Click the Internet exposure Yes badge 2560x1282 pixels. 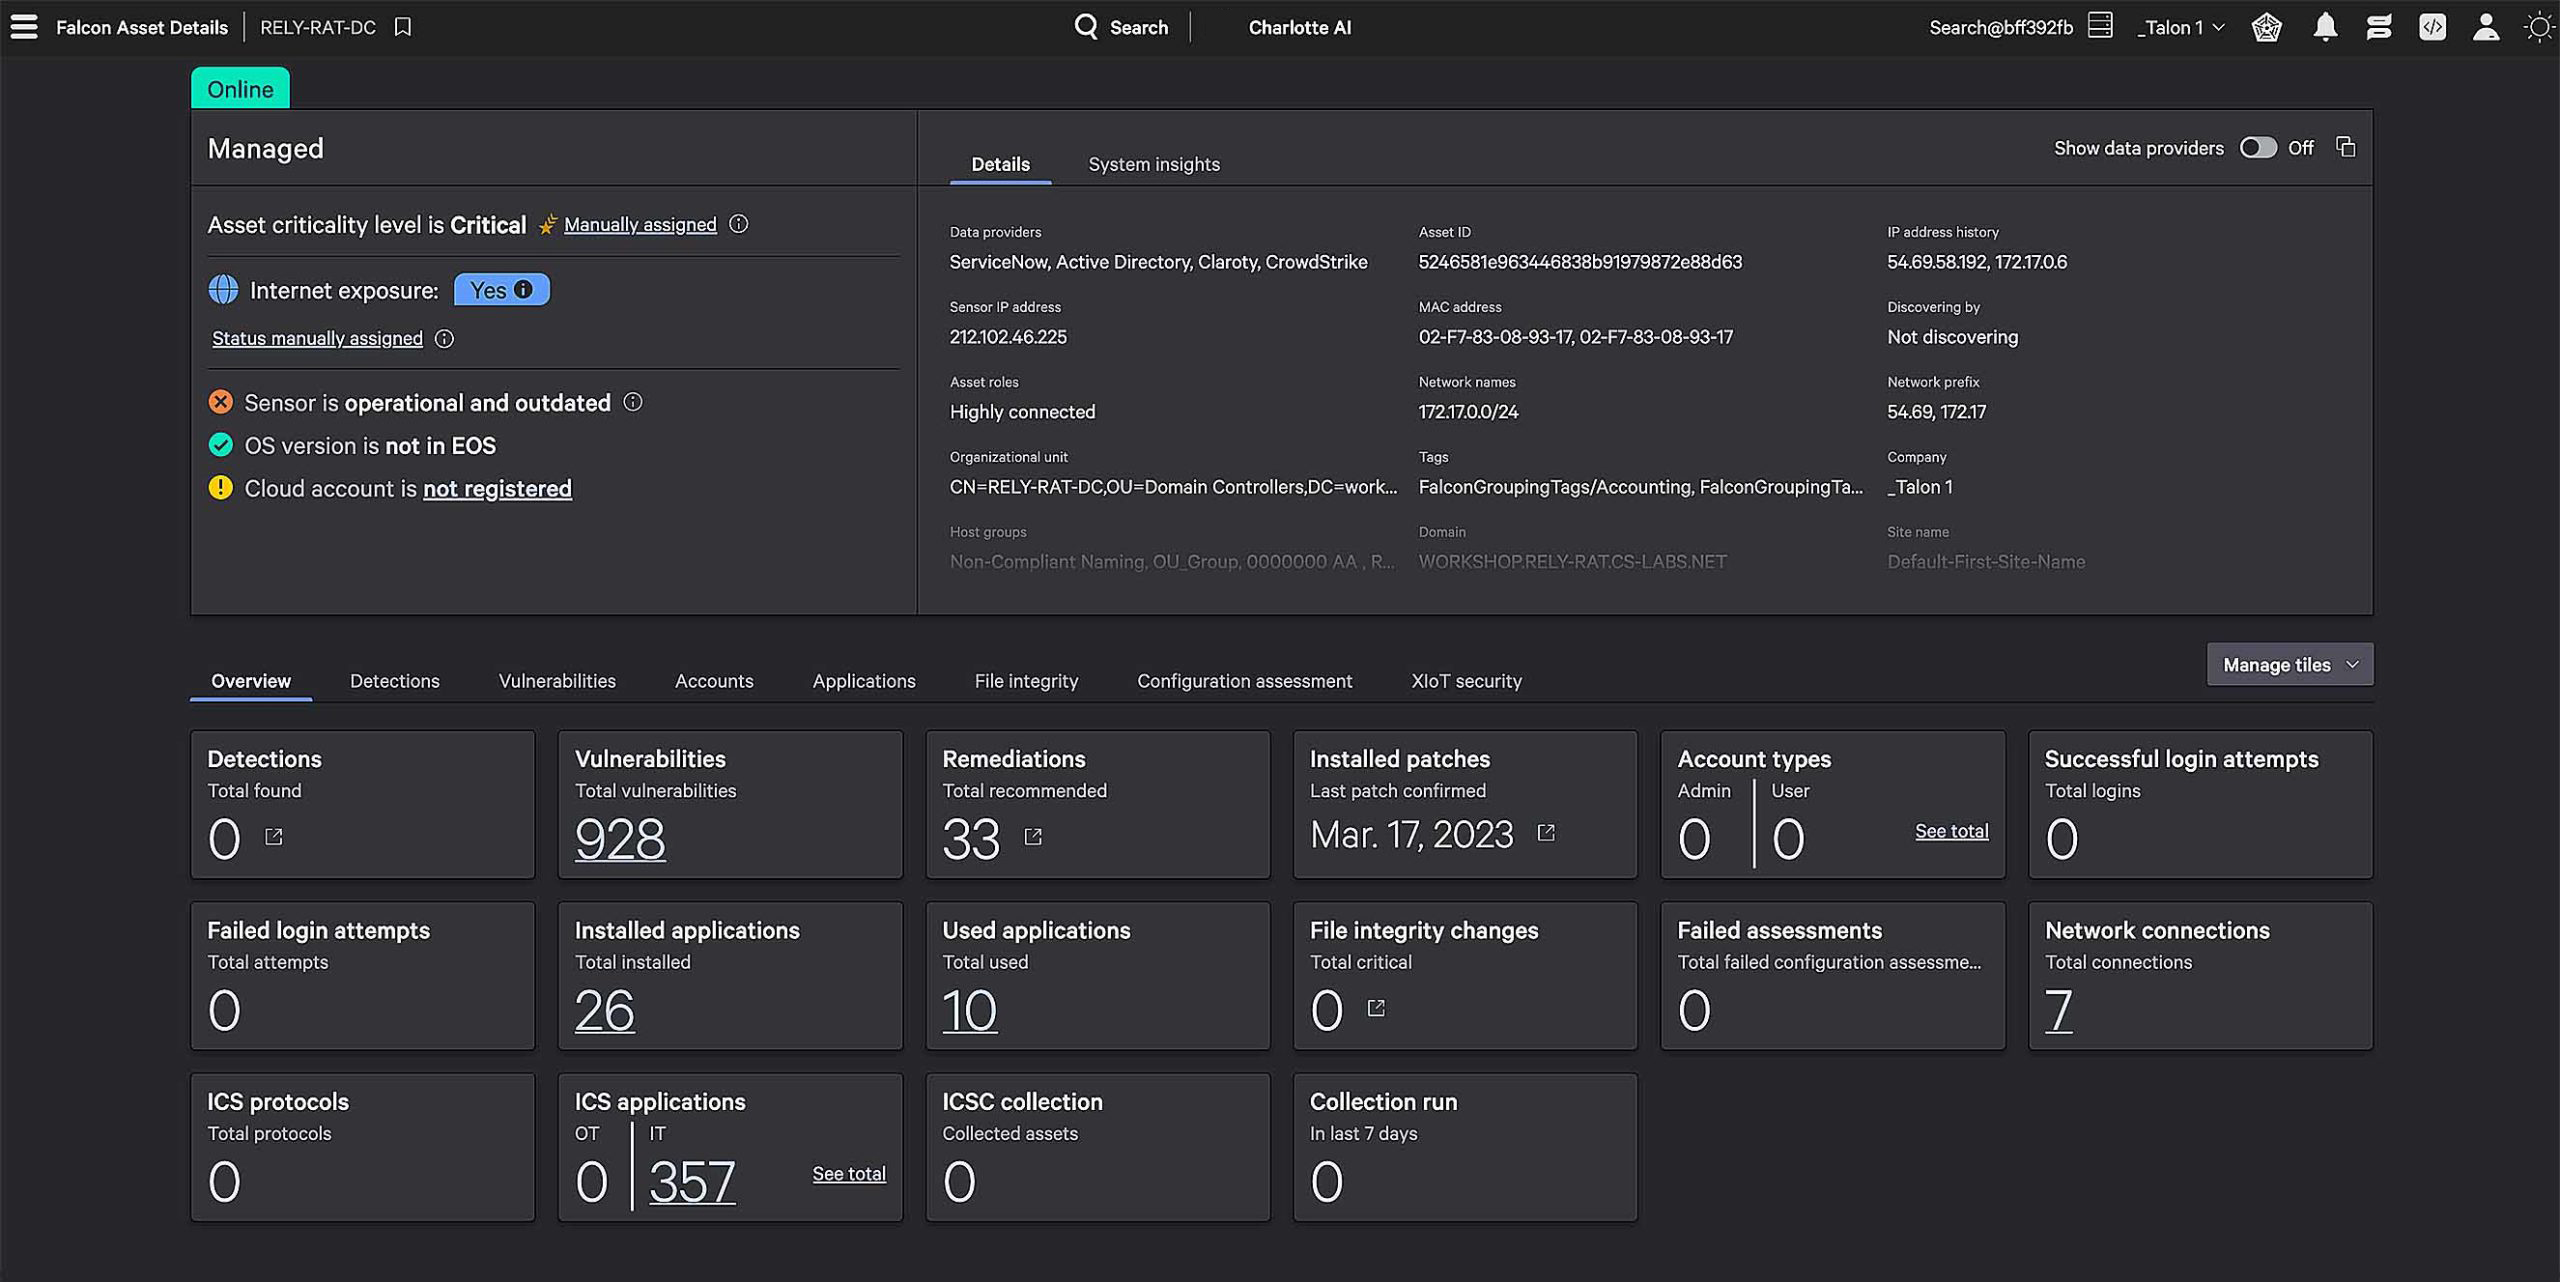pyautogui.click(x=502, y=289)
